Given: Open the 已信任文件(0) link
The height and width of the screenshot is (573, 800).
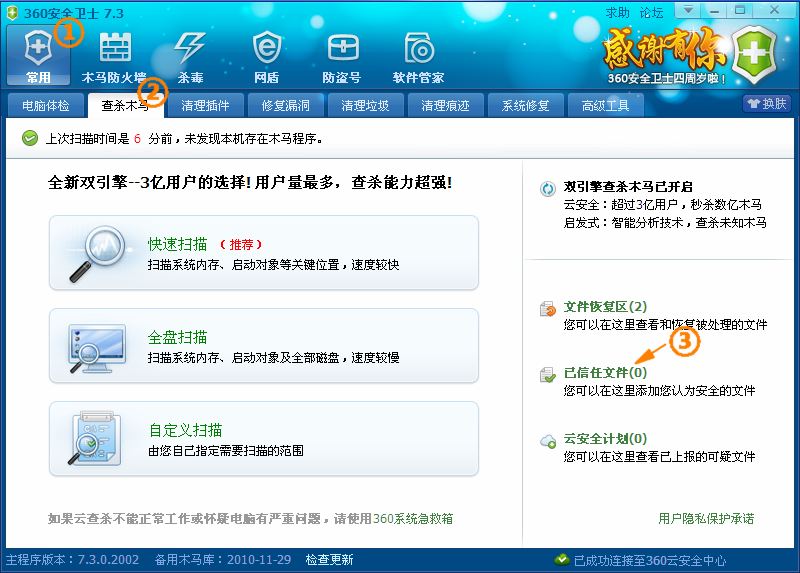Looking at the screenshot, I should pyautogui.click(x=605, y=373).
